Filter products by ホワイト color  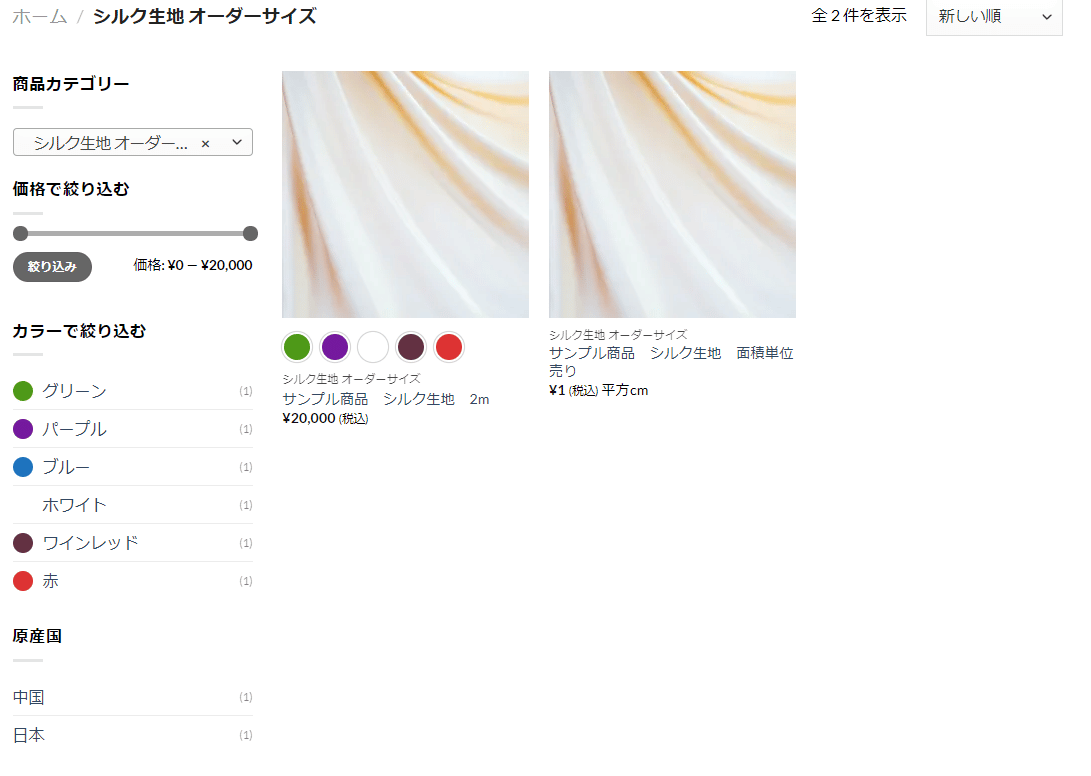tap(74, 505)
